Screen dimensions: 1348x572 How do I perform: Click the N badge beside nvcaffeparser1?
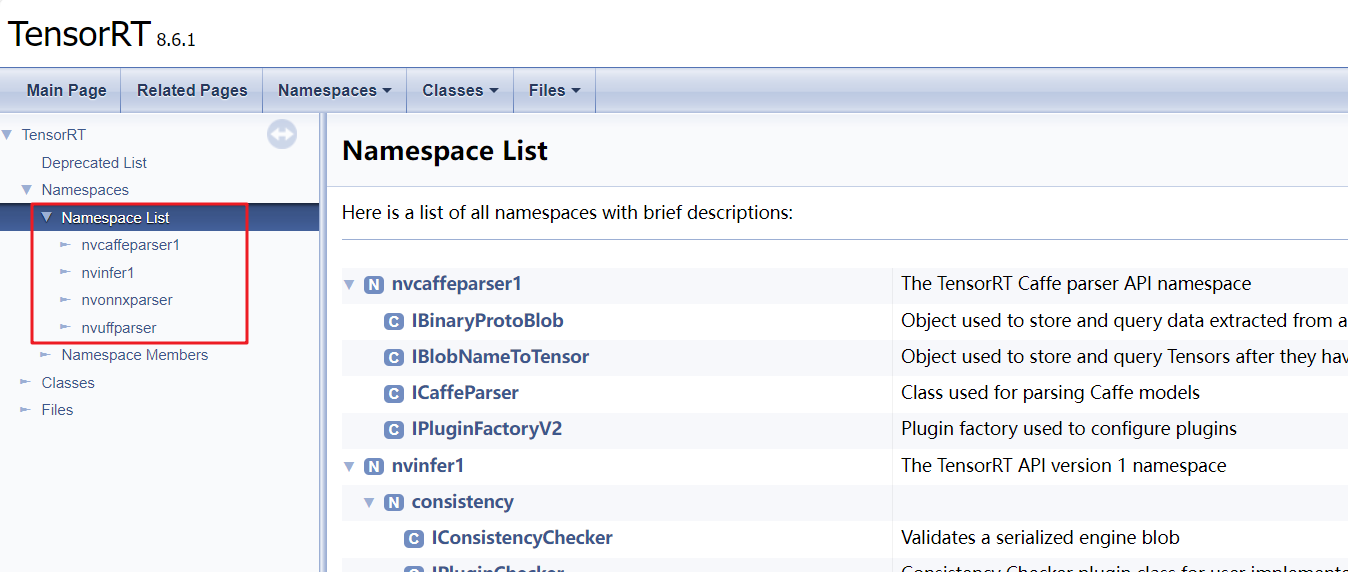[x=374, y=284]
